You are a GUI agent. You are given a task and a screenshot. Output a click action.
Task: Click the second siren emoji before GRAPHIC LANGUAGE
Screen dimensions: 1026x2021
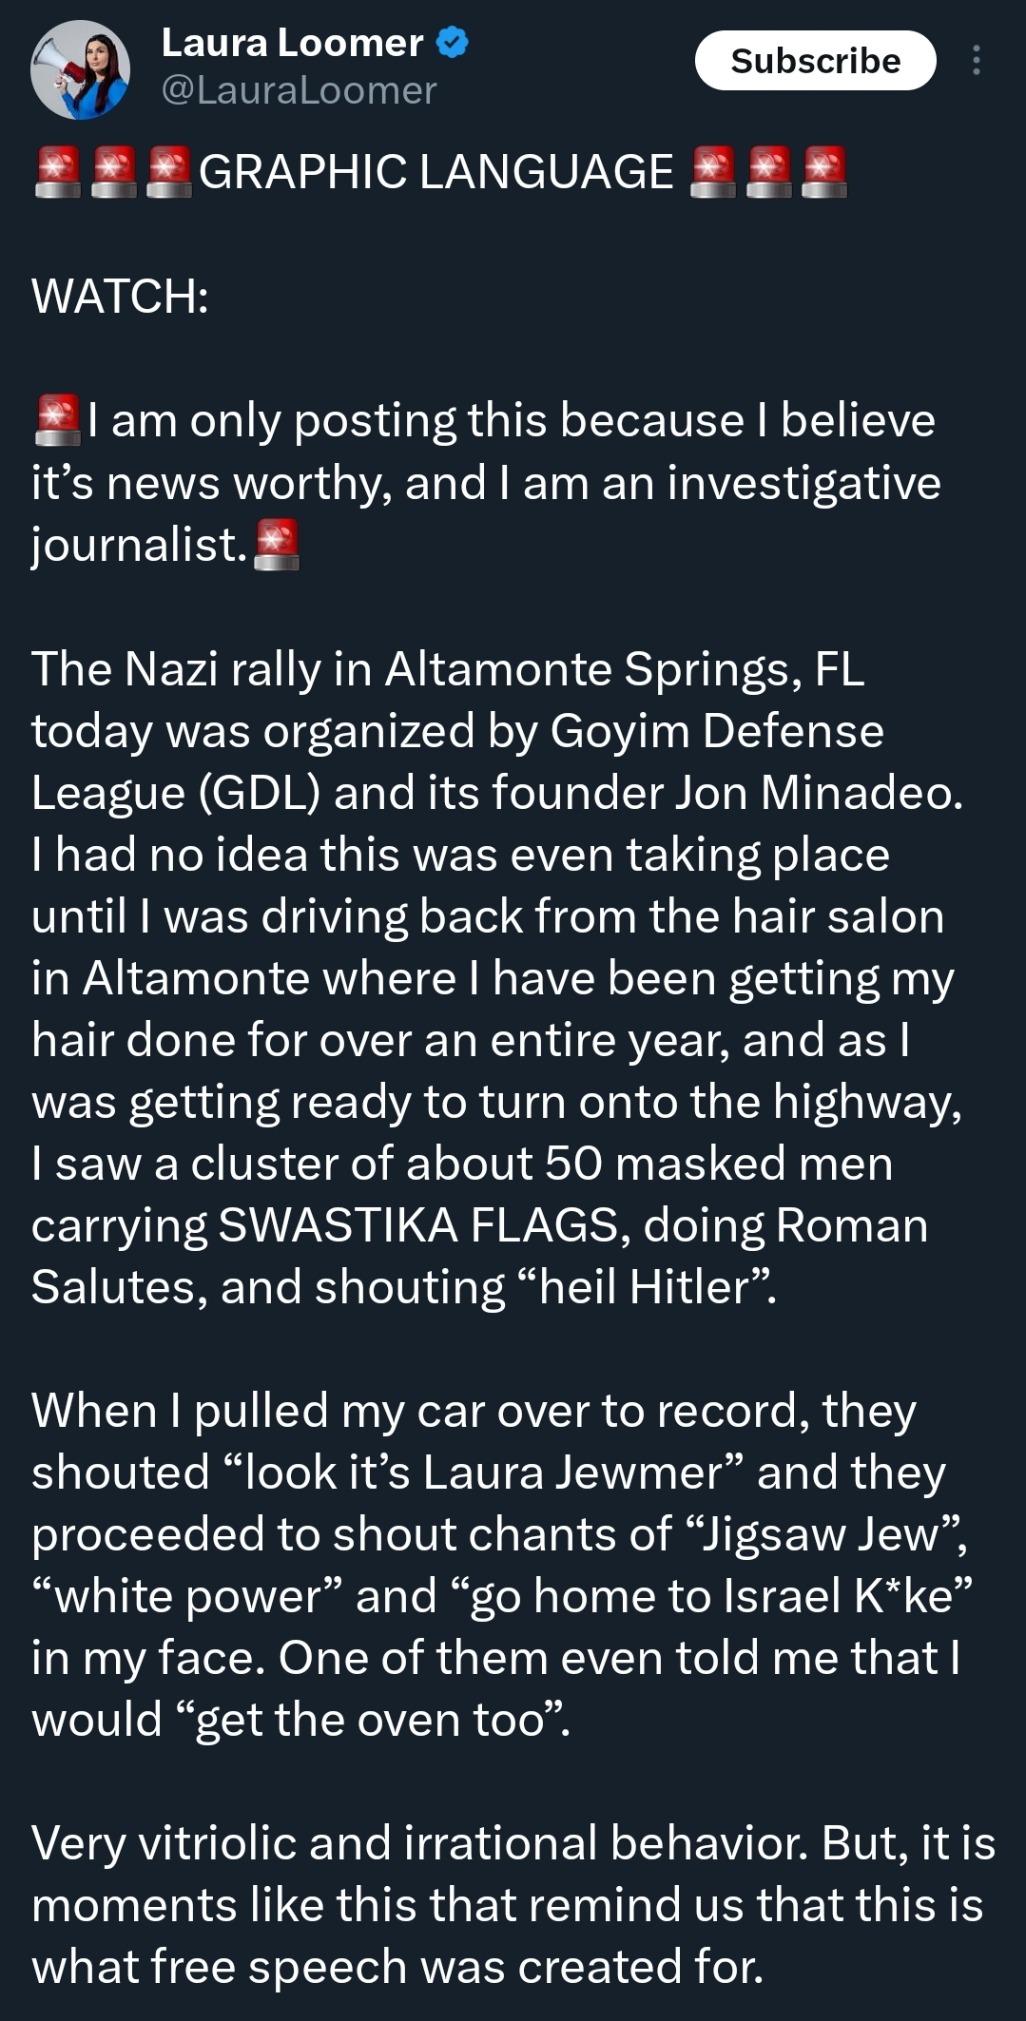113,172
